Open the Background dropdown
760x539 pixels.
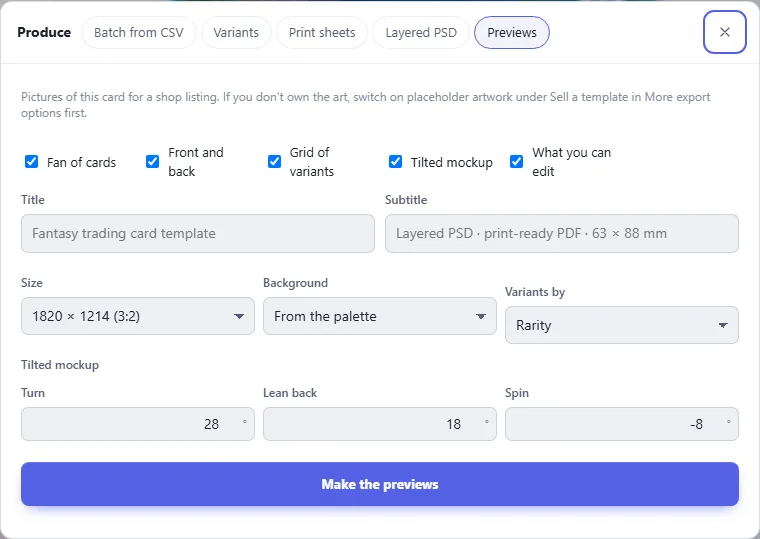click(380, 316)
